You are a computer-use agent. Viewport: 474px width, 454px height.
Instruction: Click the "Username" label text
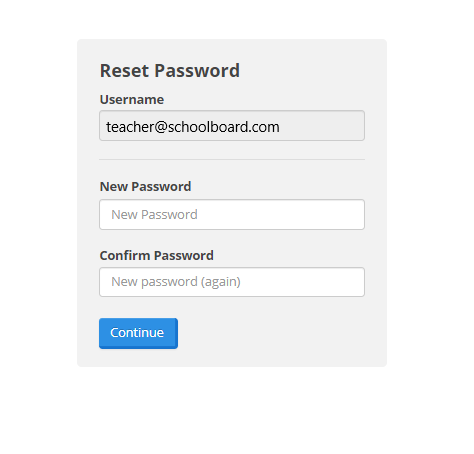pyautogui.click(x=132, y=100)
